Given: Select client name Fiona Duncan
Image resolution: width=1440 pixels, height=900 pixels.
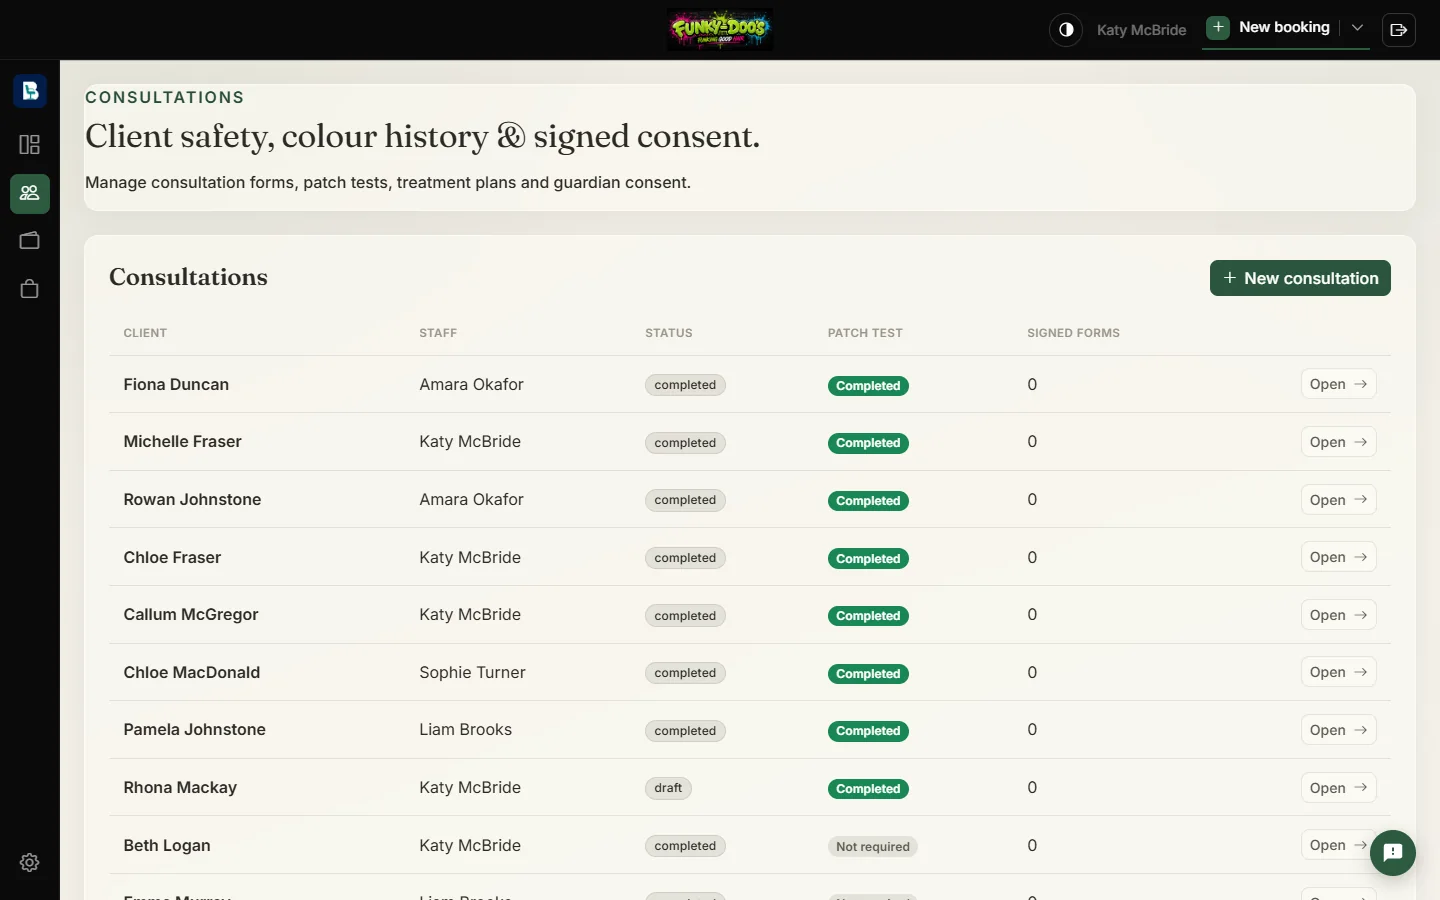Looking at the screenshot, I should [x=176, y=385].
